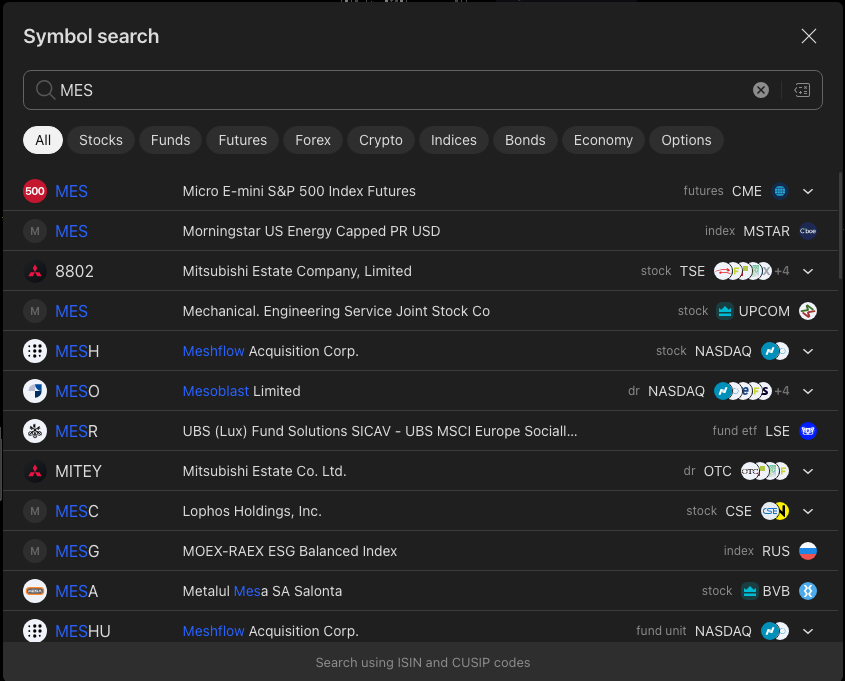Filter results by Forex
This screenshot has width=845, height=681.
313,140
